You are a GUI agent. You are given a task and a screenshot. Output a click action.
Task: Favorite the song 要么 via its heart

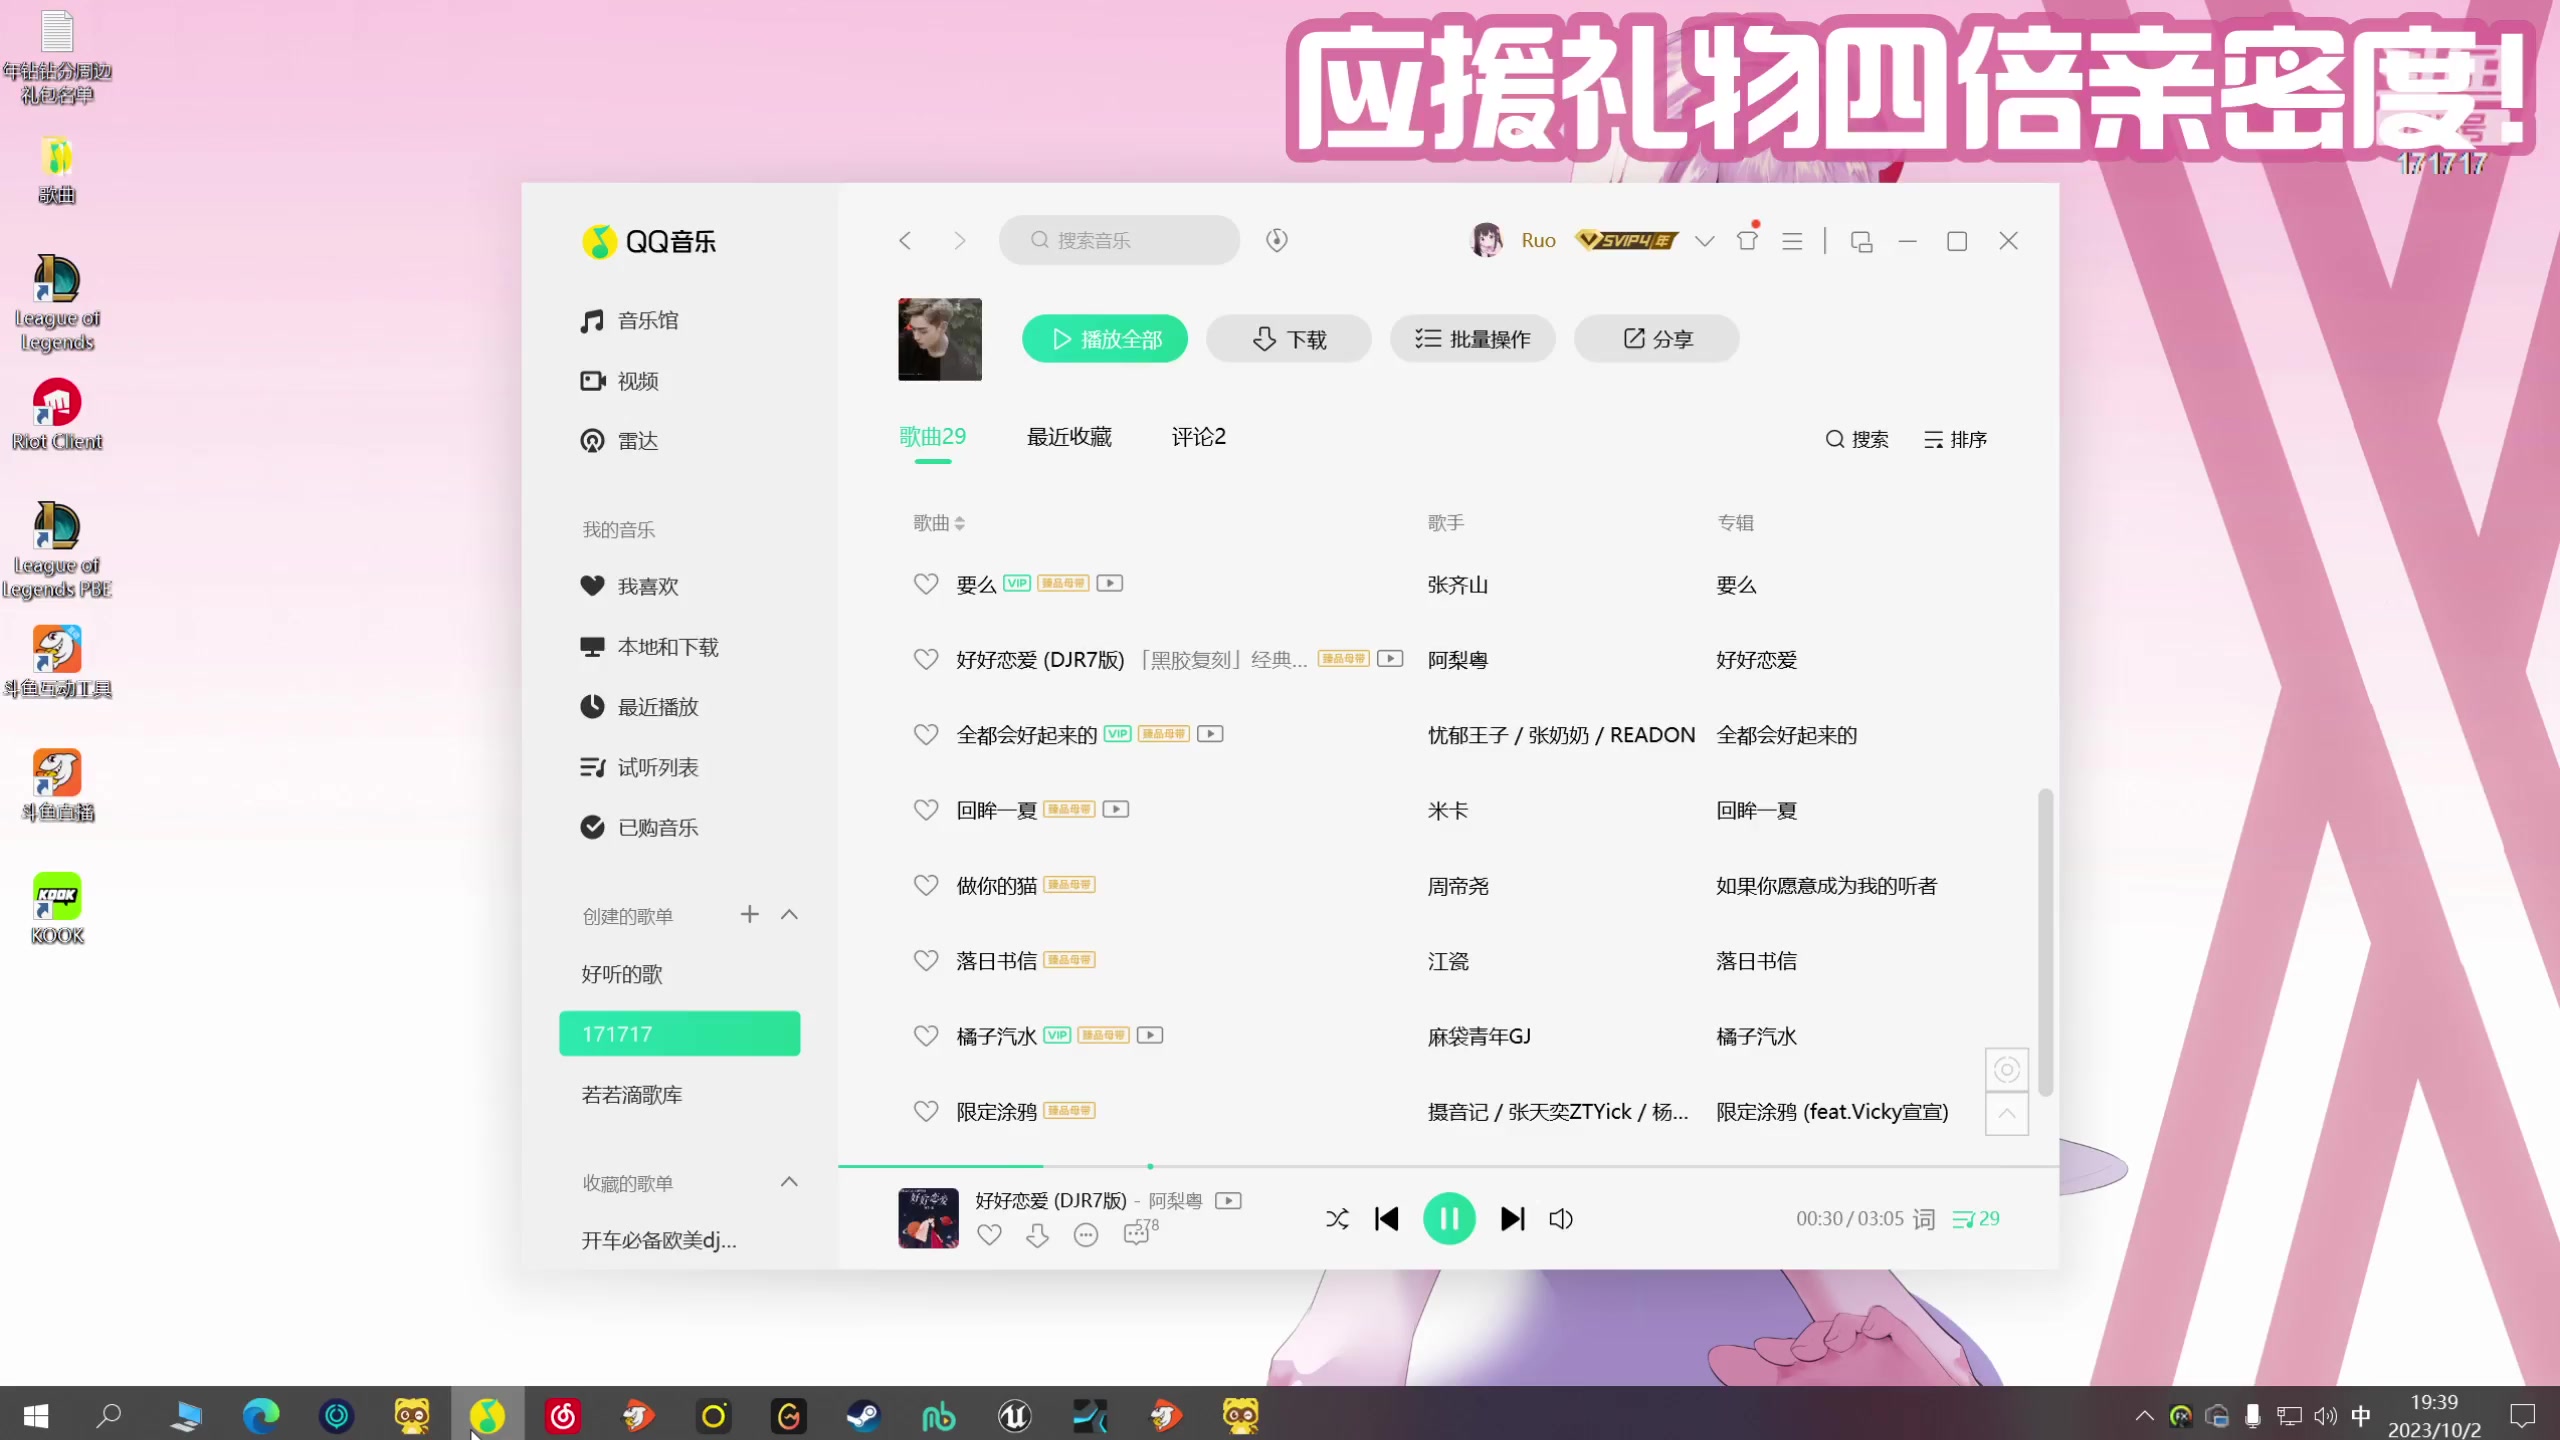pyautogui.click(x=925, y=584)
